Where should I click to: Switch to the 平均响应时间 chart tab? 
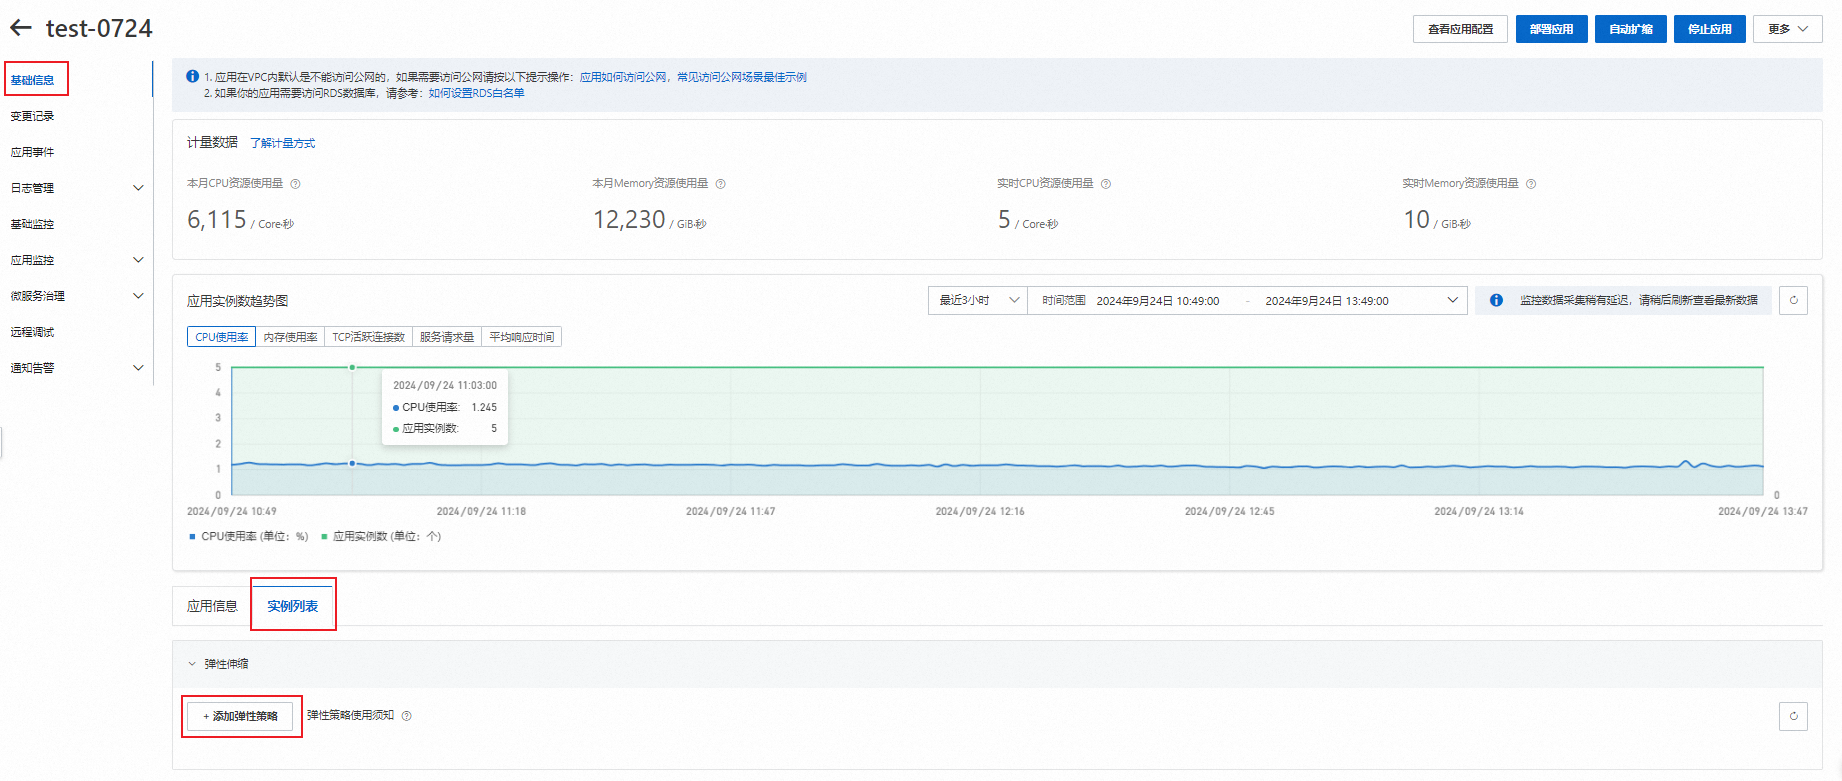pyautogui.click(x=521, y=337)
